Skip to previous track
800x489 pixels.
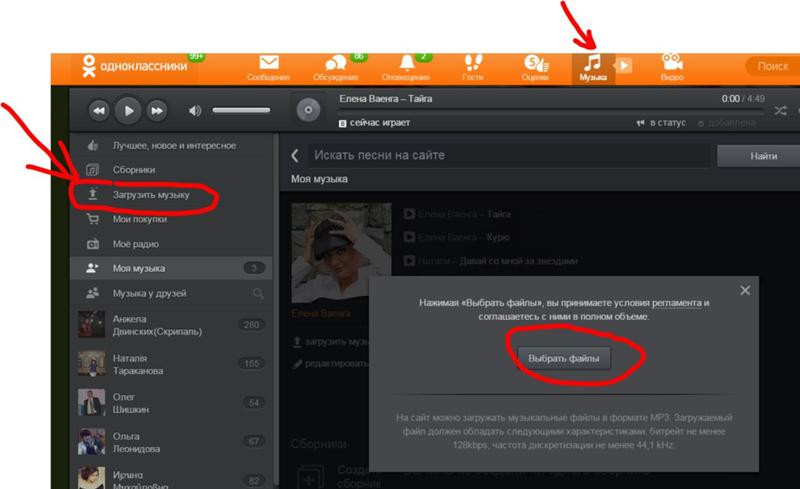click(99, 110)
